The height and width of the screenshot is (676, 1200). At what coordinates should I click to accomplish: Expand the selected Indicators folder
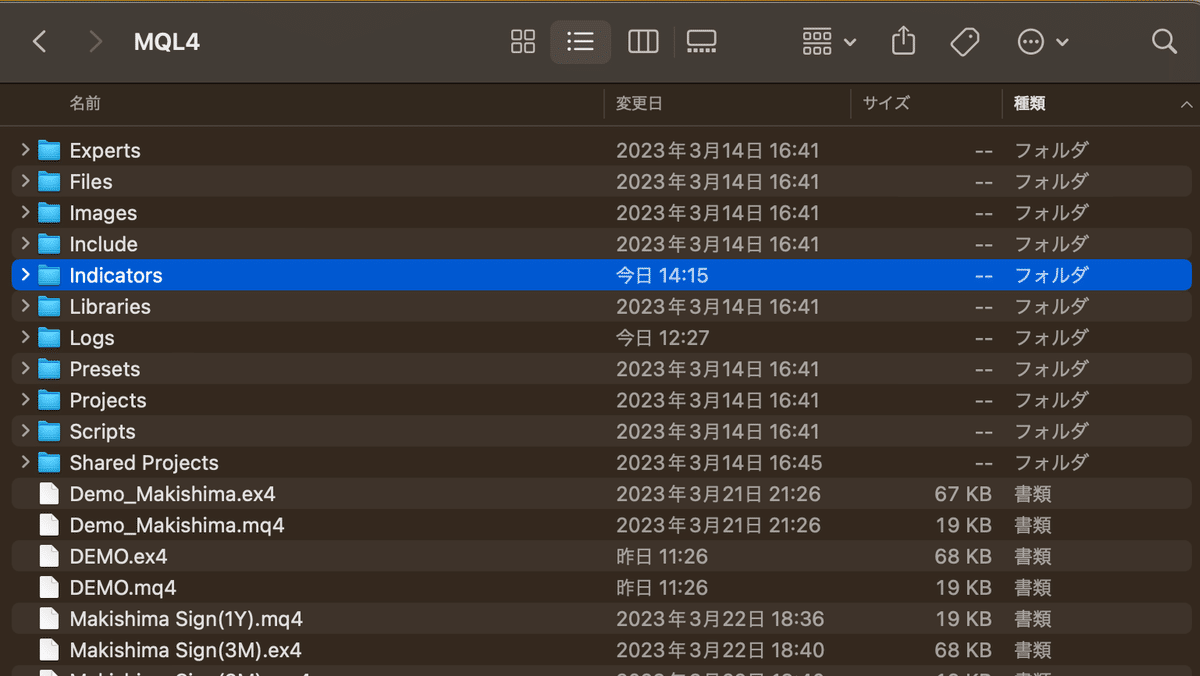click(25, 275)
